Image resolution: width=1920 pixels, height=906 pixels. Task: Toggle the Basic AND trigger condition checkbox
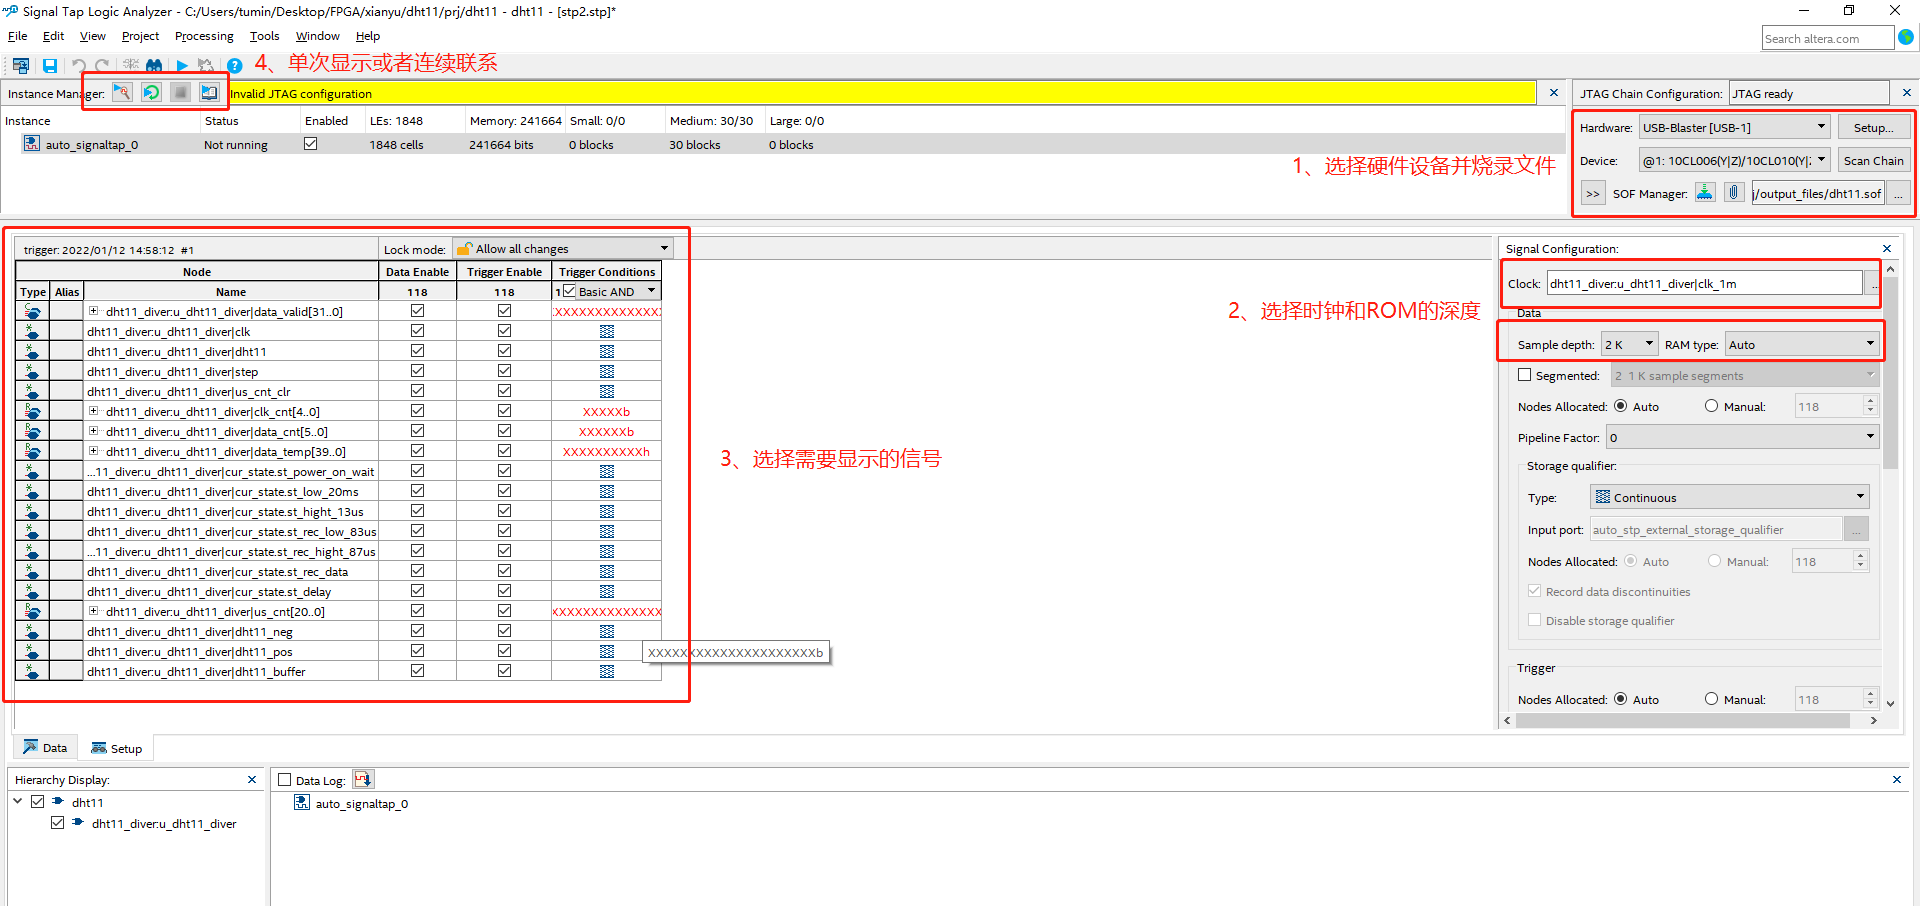point(569,291)
